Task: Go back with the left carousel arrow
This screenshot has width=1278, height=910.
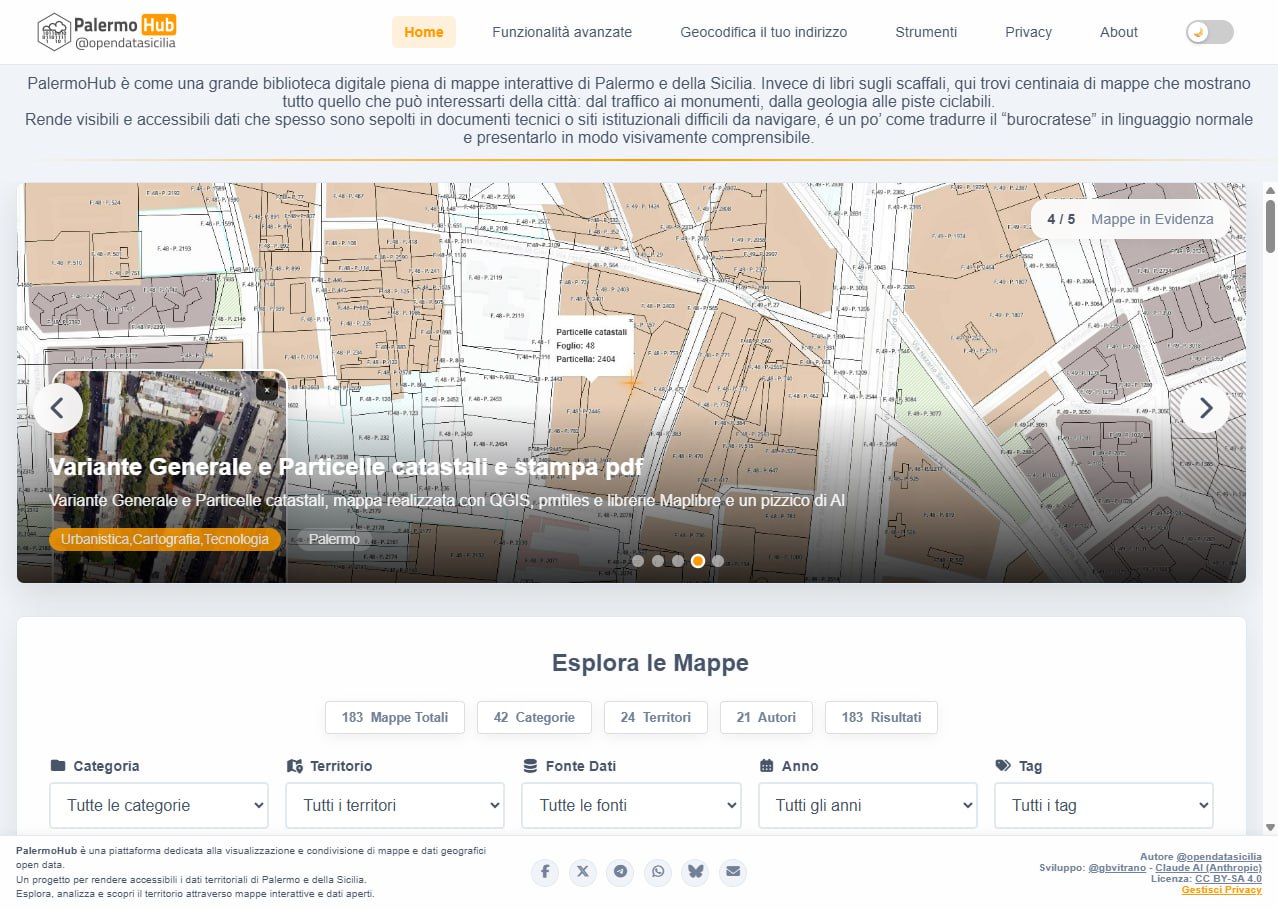Action: click(x=58, y=408)
